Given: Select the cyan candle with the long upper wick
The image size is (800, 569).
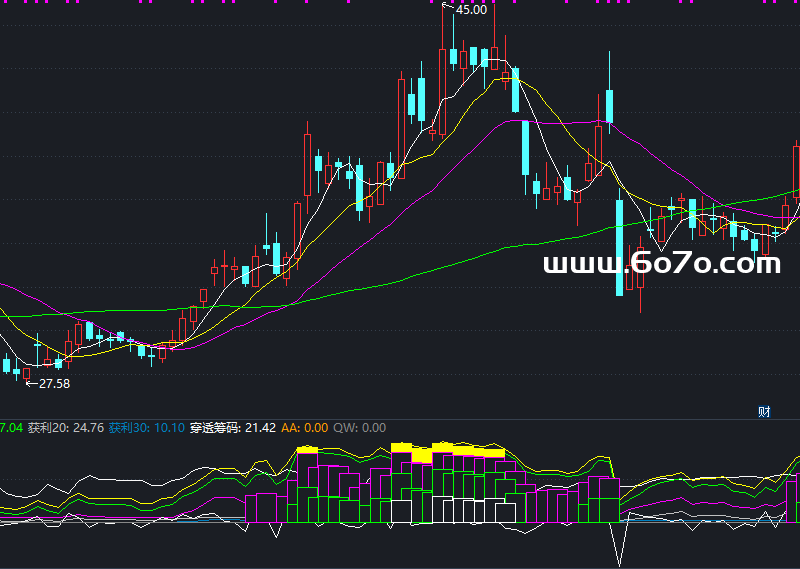Looking at the screenshot, I should [608, 105].
